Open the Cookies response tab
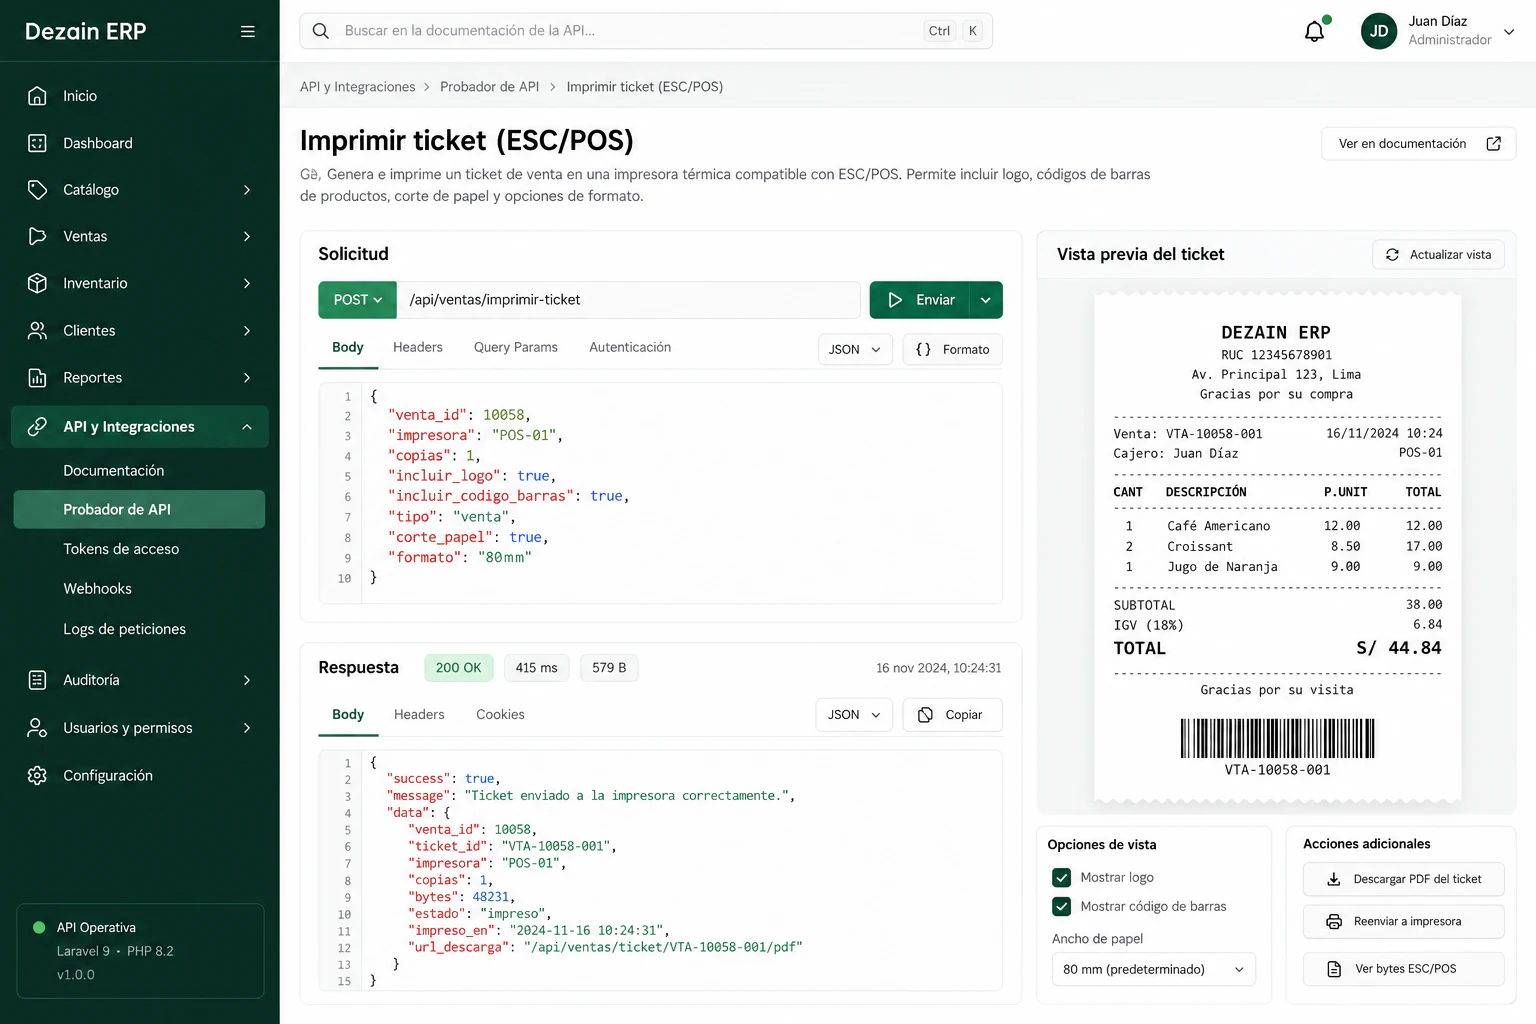The image size is (1536, 1024). 500,714
